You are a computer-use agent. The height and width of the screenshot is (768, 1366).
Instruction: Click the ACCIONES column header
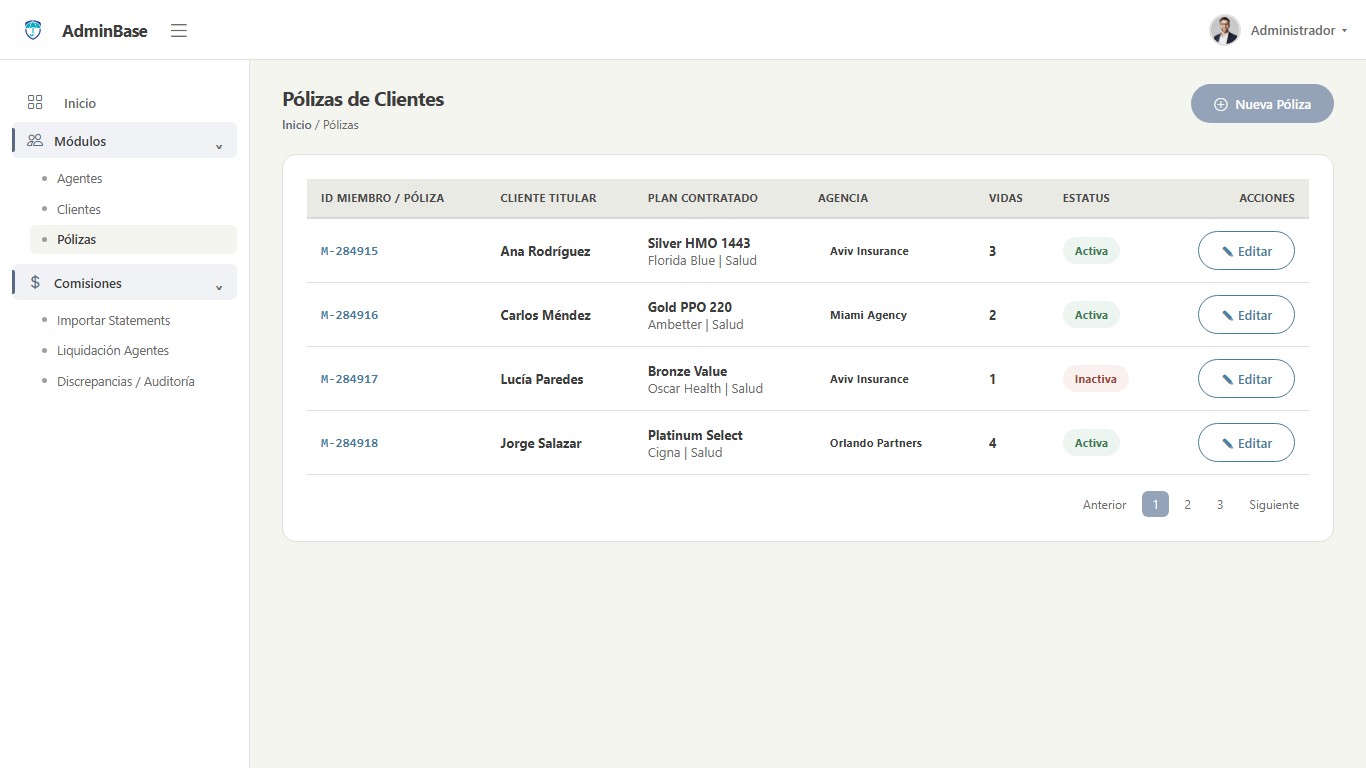pos(1267,198)
